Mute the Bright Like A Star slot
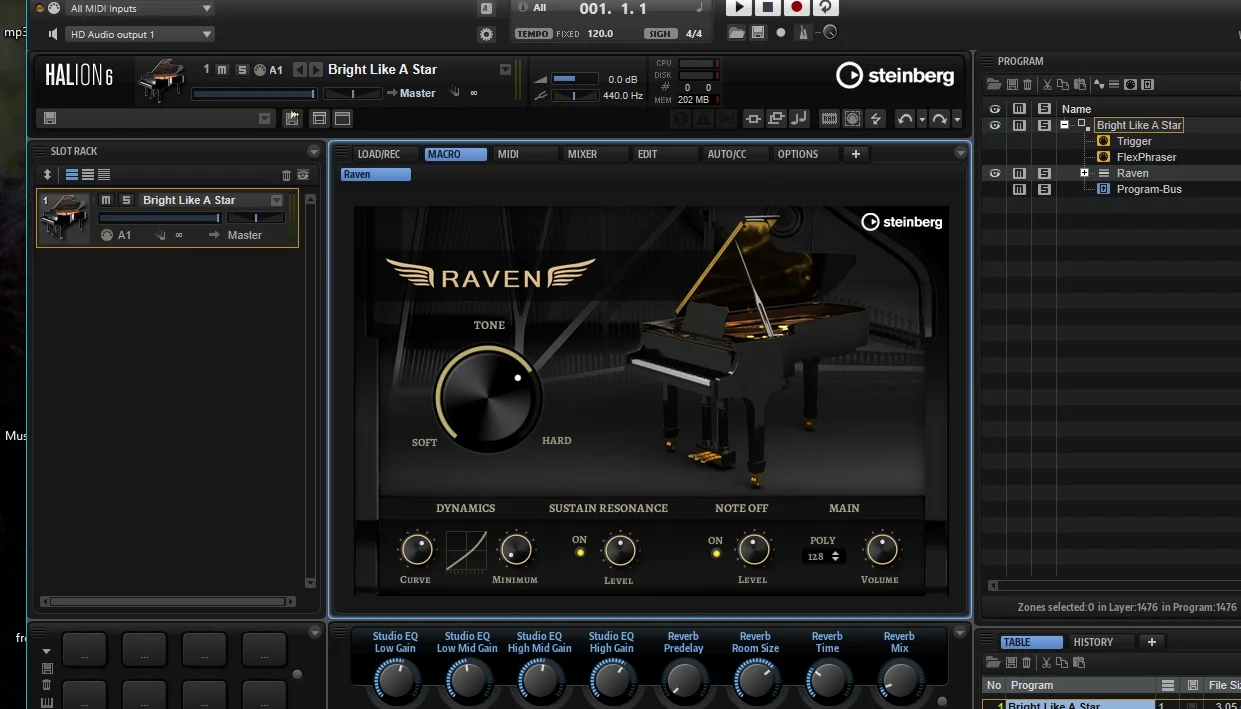 coord(106,200)
